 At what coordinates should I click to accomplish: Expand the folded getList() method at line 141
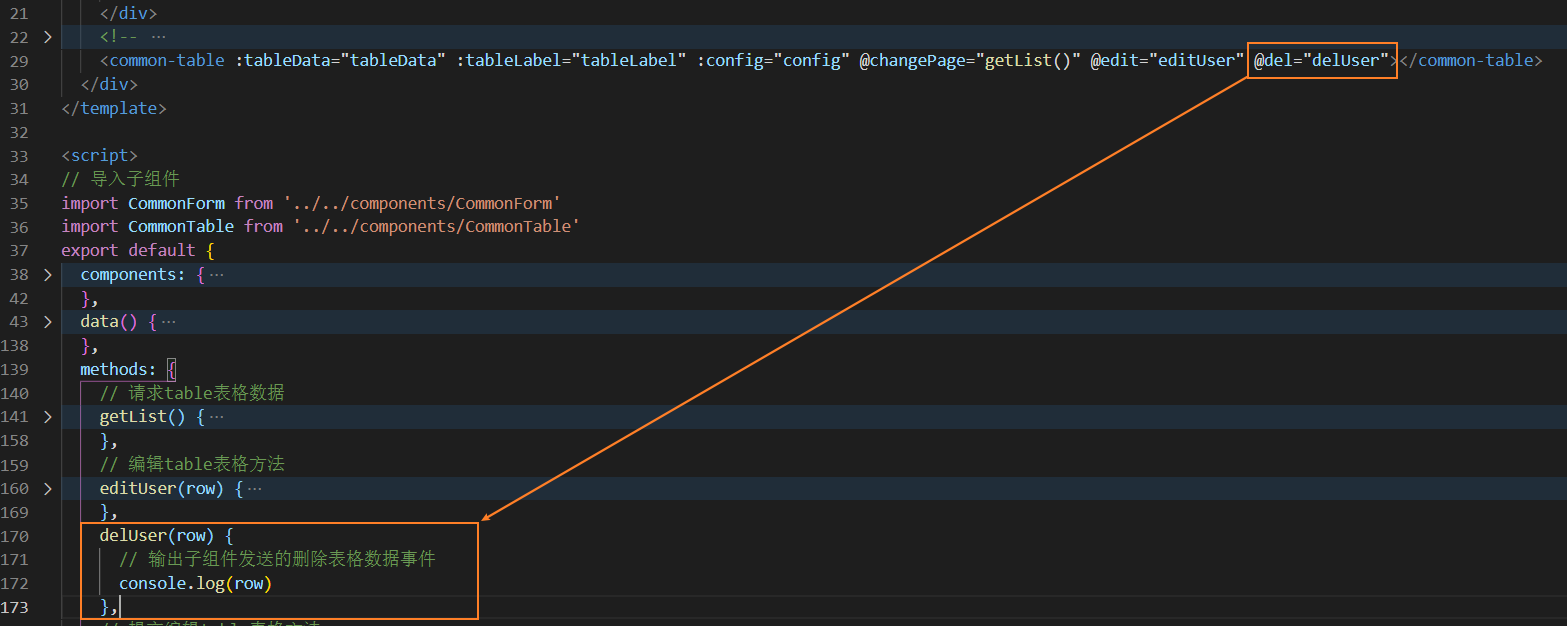48,417
